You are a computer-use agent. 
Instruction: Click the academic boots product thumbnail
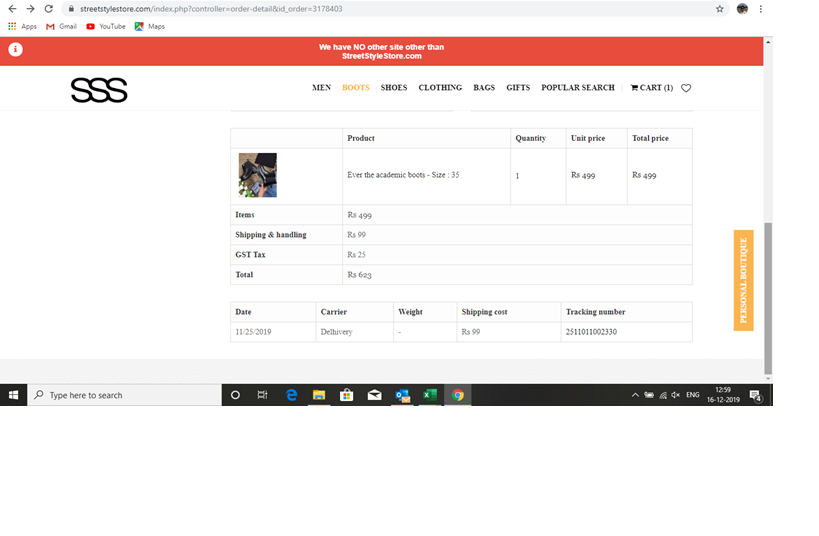[258, 175]
